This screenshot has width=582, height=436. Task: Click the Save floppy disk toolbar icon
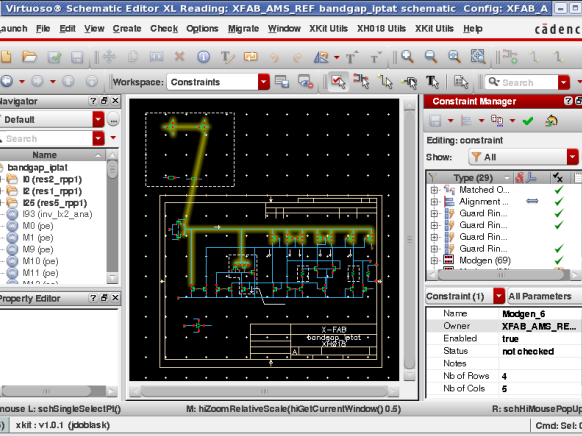(77, 57)
